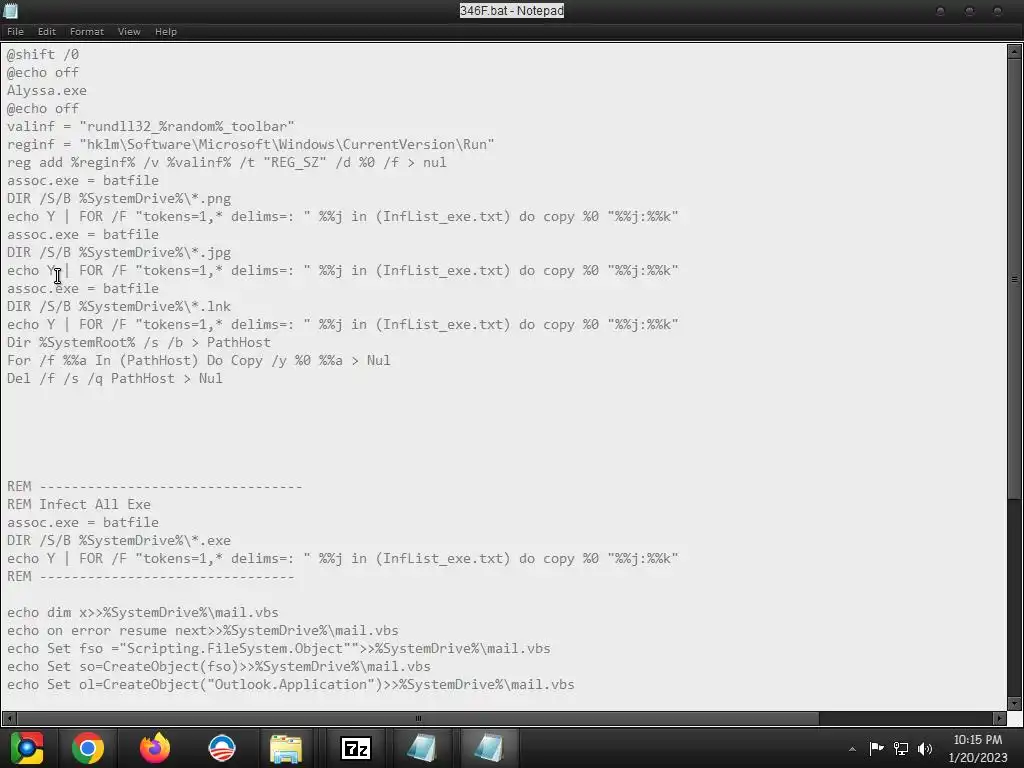Screen dimensions: 1024x768
Task: Click the 'echo Set fso' line
Action: pos(279,648)
